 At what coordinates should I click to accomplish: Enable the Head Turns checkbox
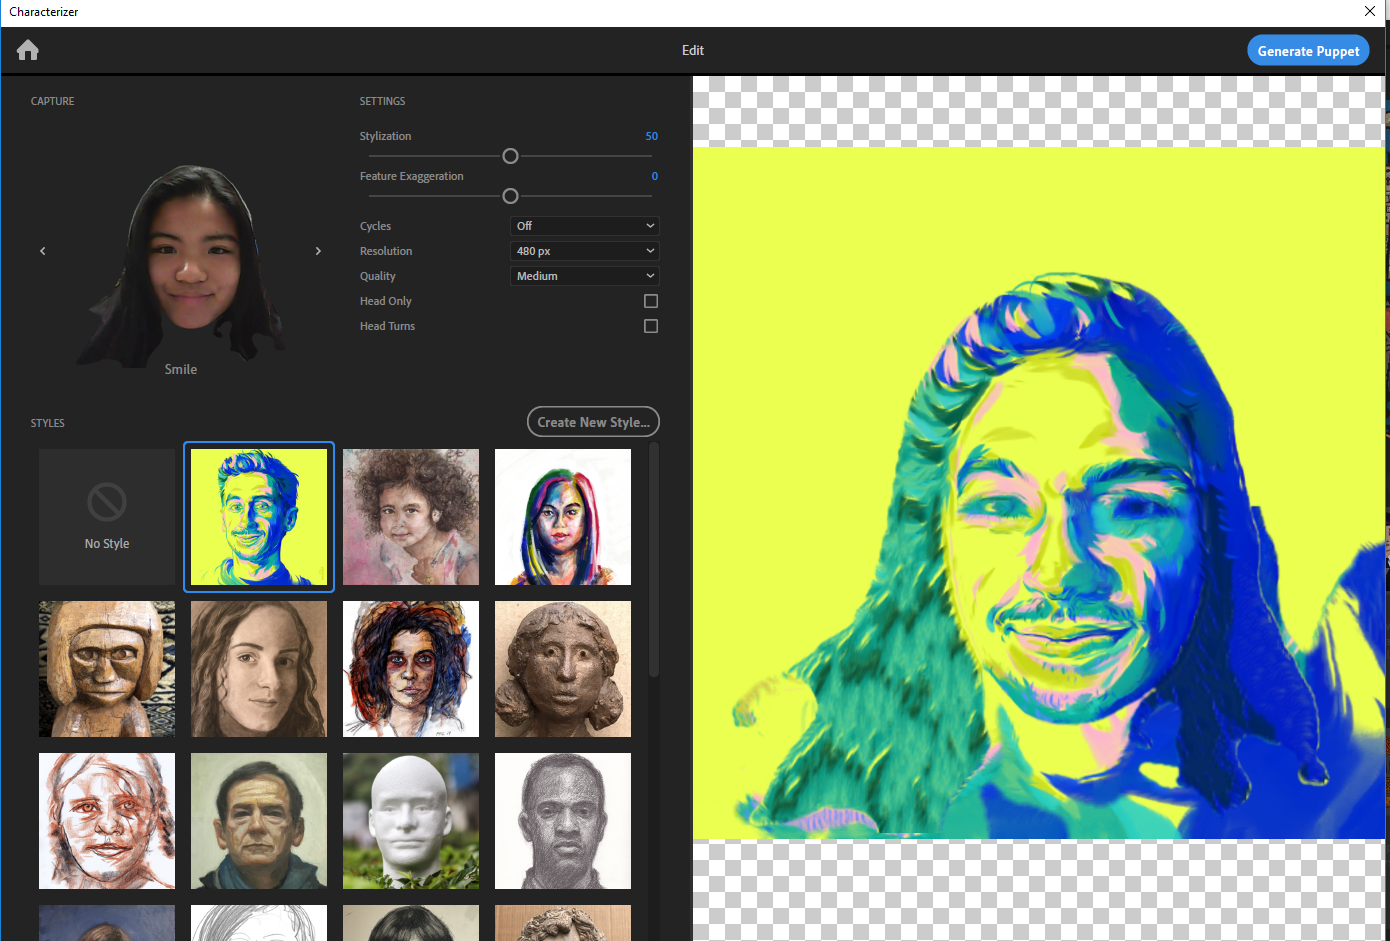pyautogui.click(x=651, y=326)
